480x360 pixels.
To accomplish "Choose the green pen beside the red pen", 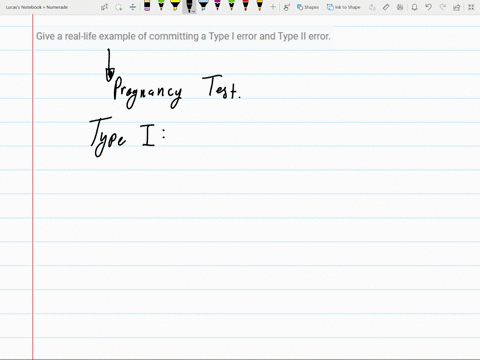I will pos(231,6).
